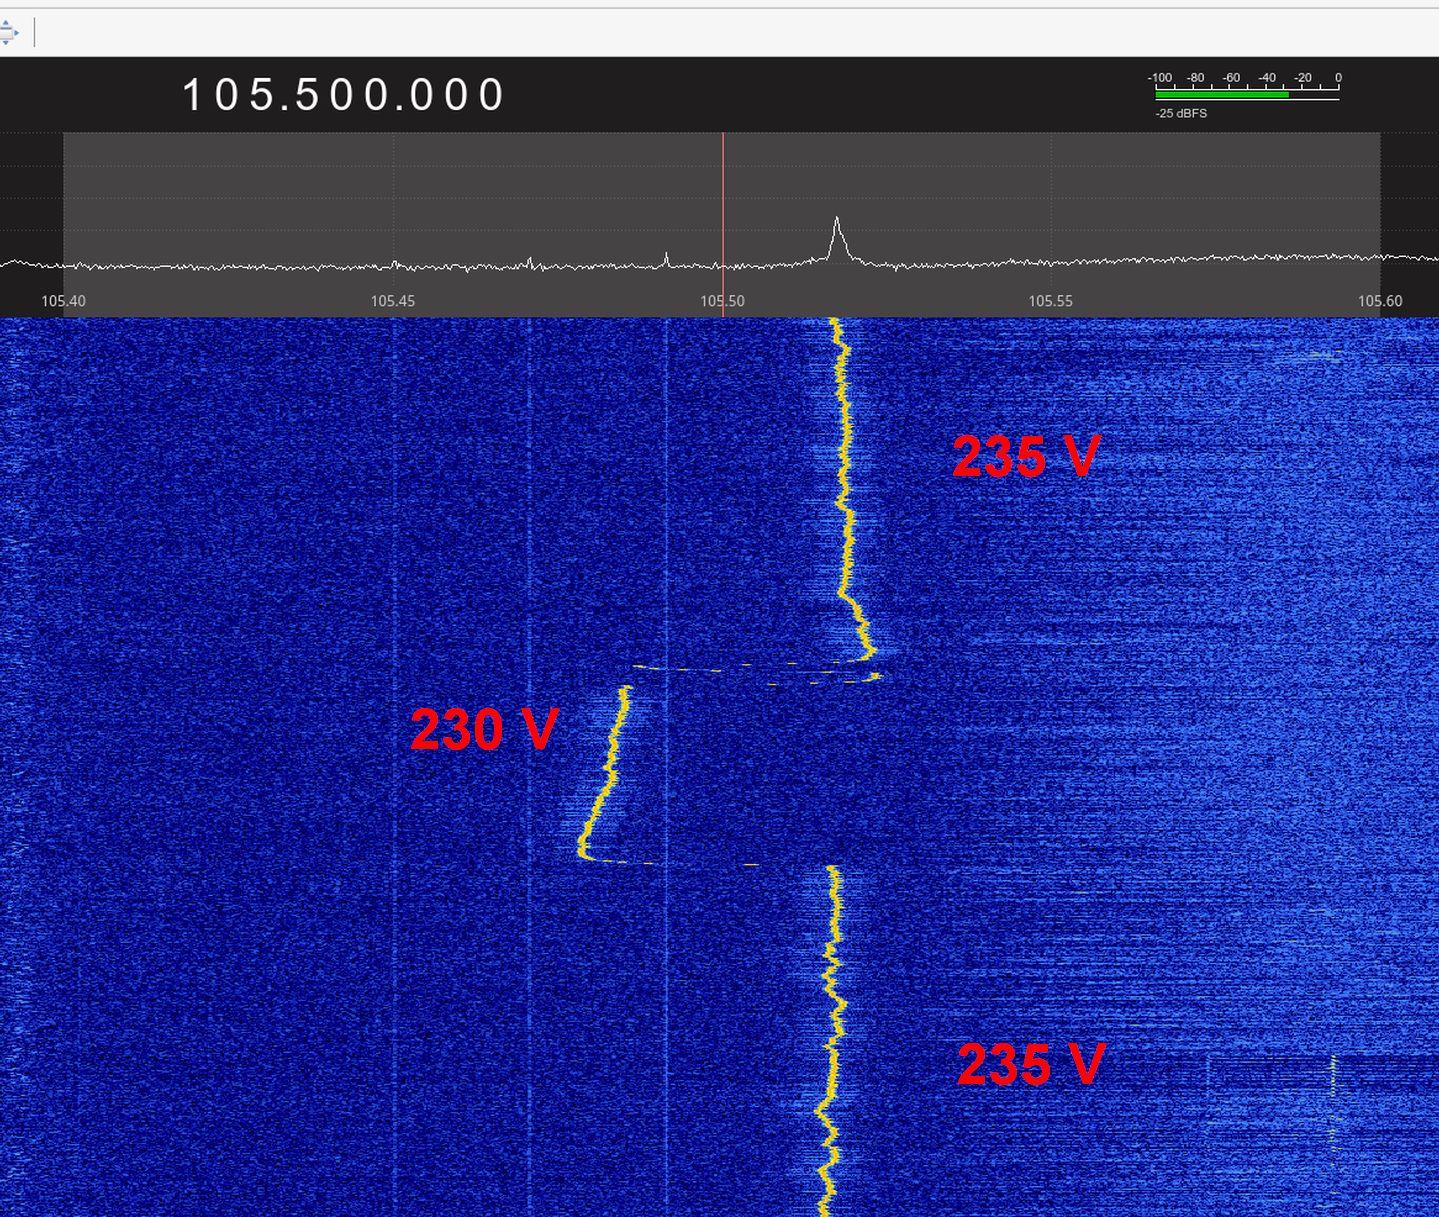The image size is (1439, 1217).
Task: Click the 105.60 frequency axis label
Action: point(1379,301)
